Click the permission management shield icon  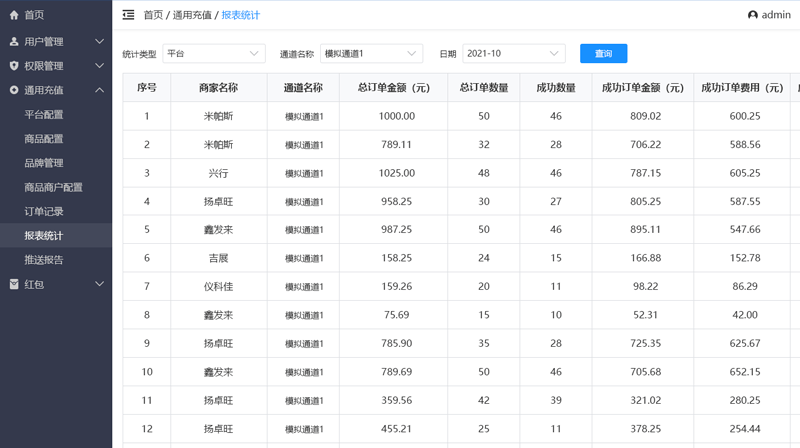coord(14,66)
